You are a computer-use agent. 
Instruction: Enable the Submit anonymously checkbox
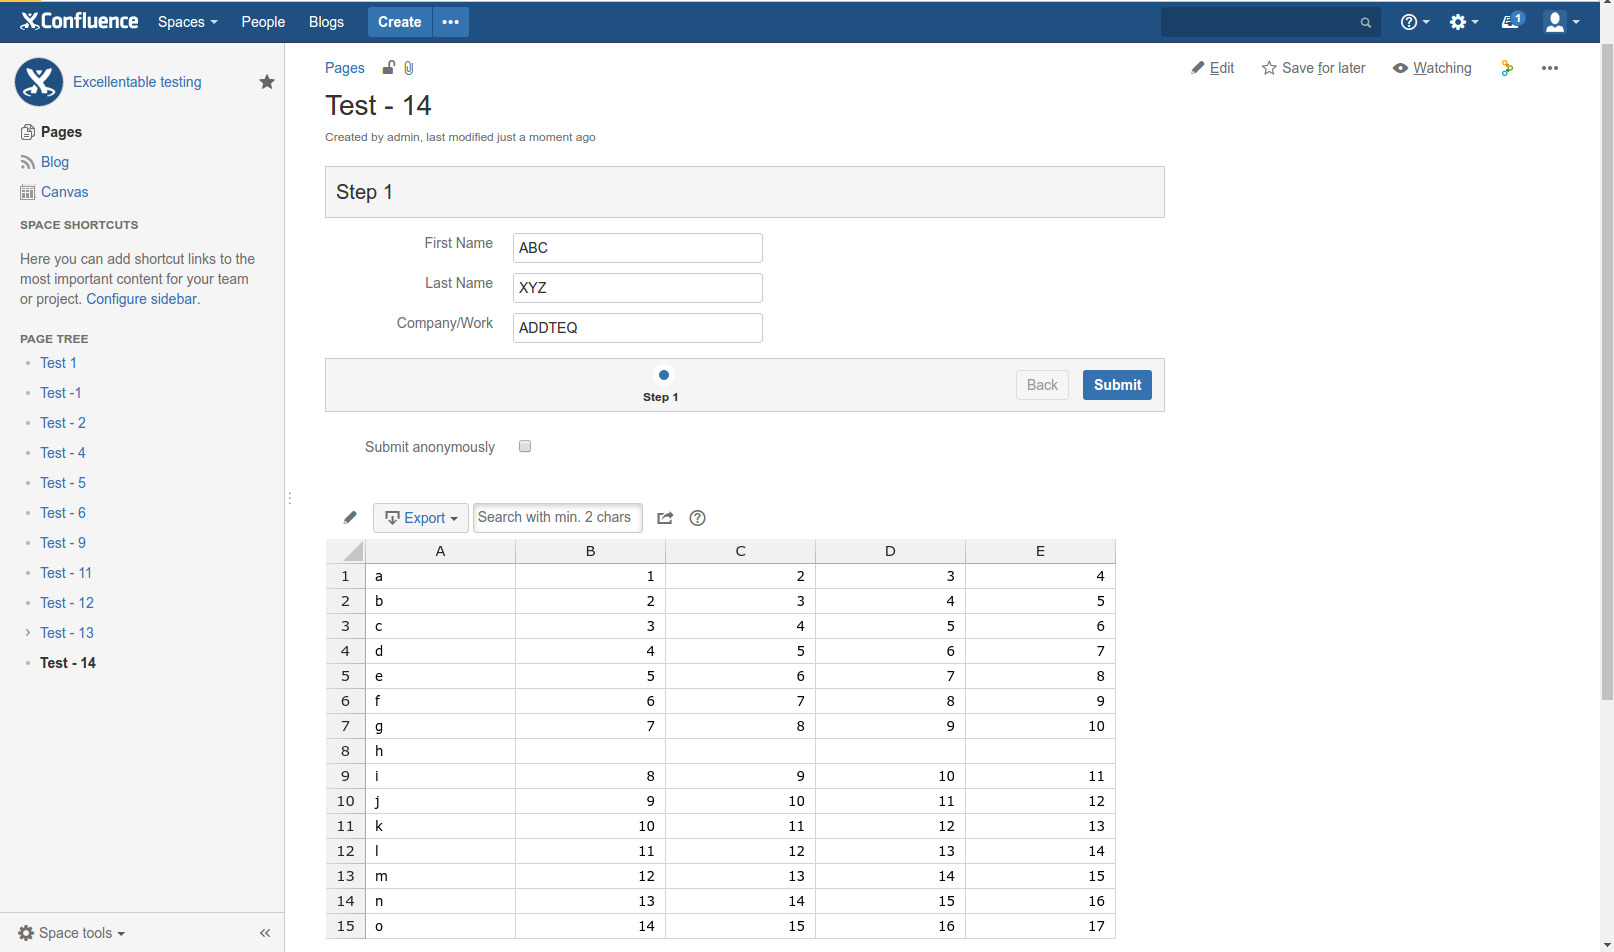(x=525, y=446)
